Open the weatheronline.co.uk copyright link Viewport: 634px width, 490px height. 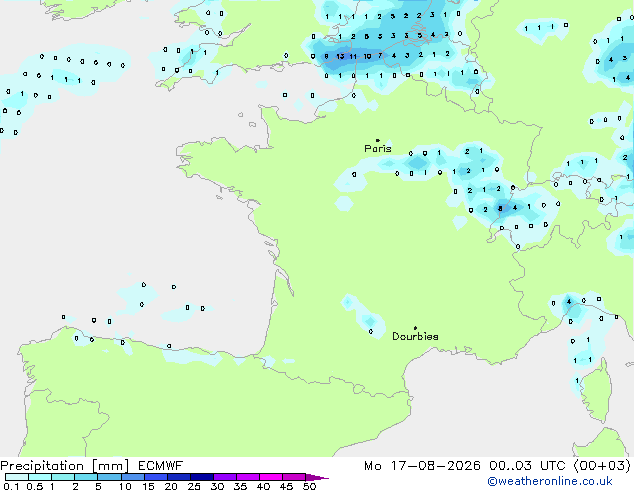point(550,481)
